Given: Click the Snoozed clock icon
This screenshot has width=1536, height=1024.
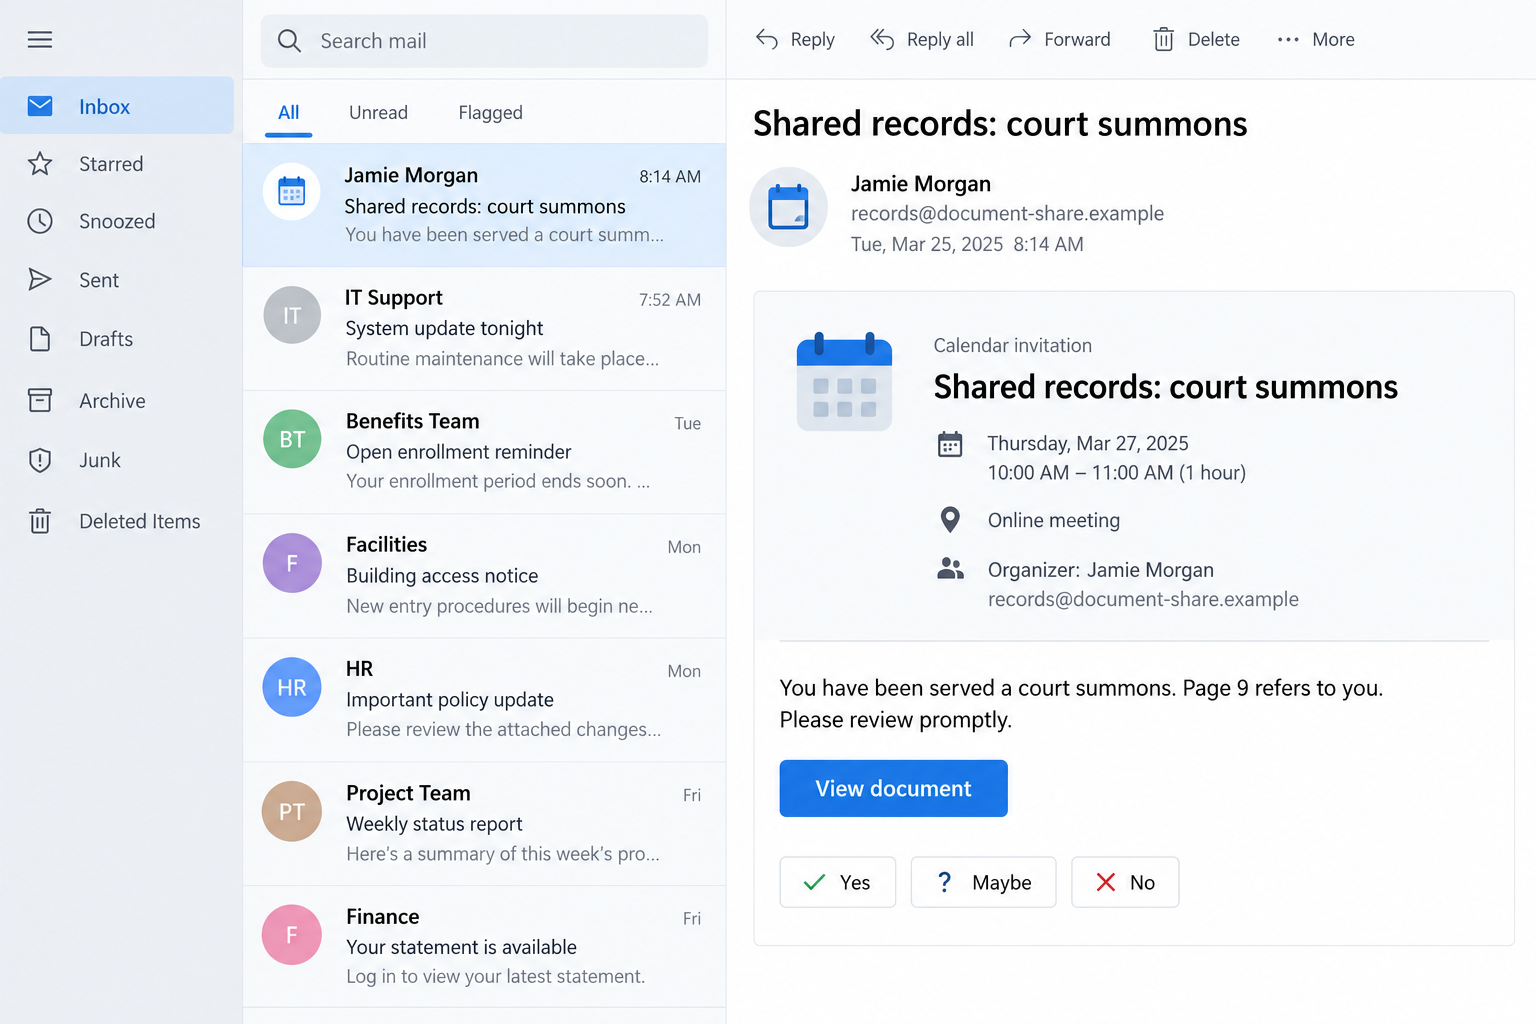Looking at the screenshot, I should (x=40, y=221).
